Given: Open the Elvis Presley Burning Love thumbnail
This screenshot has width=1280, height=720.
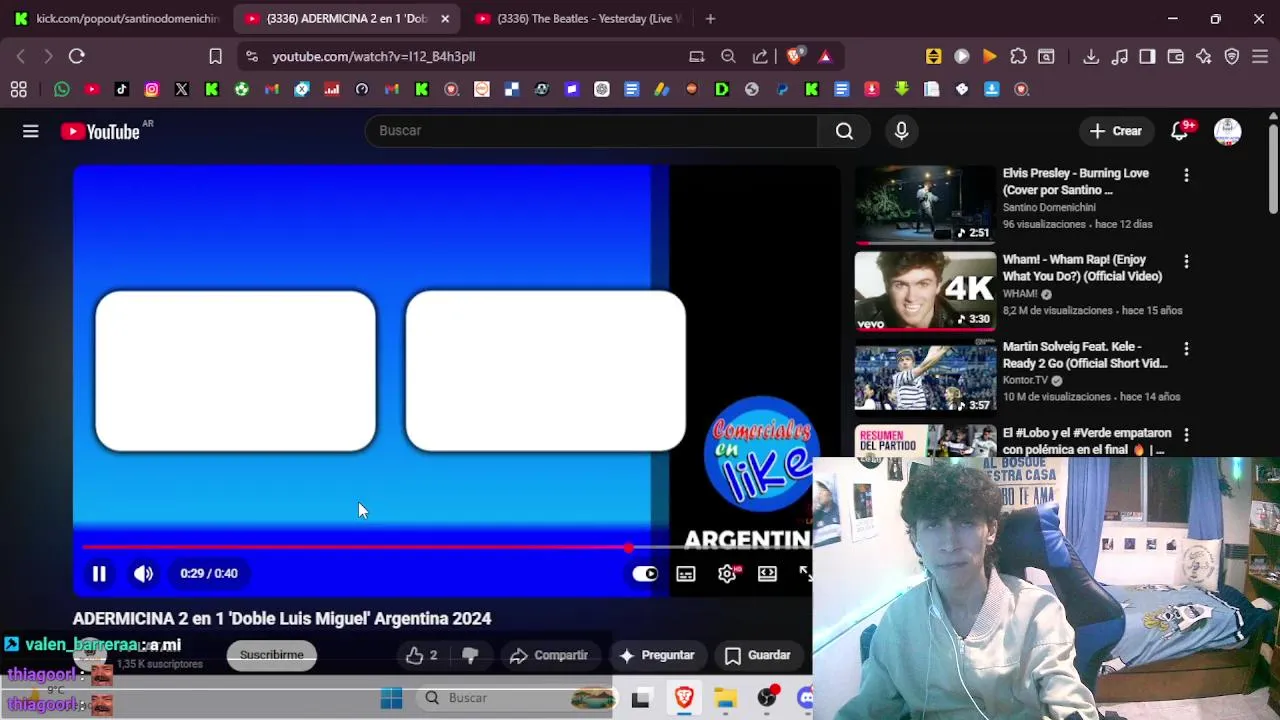Looking at the screenshot, I should click(925, 205).
